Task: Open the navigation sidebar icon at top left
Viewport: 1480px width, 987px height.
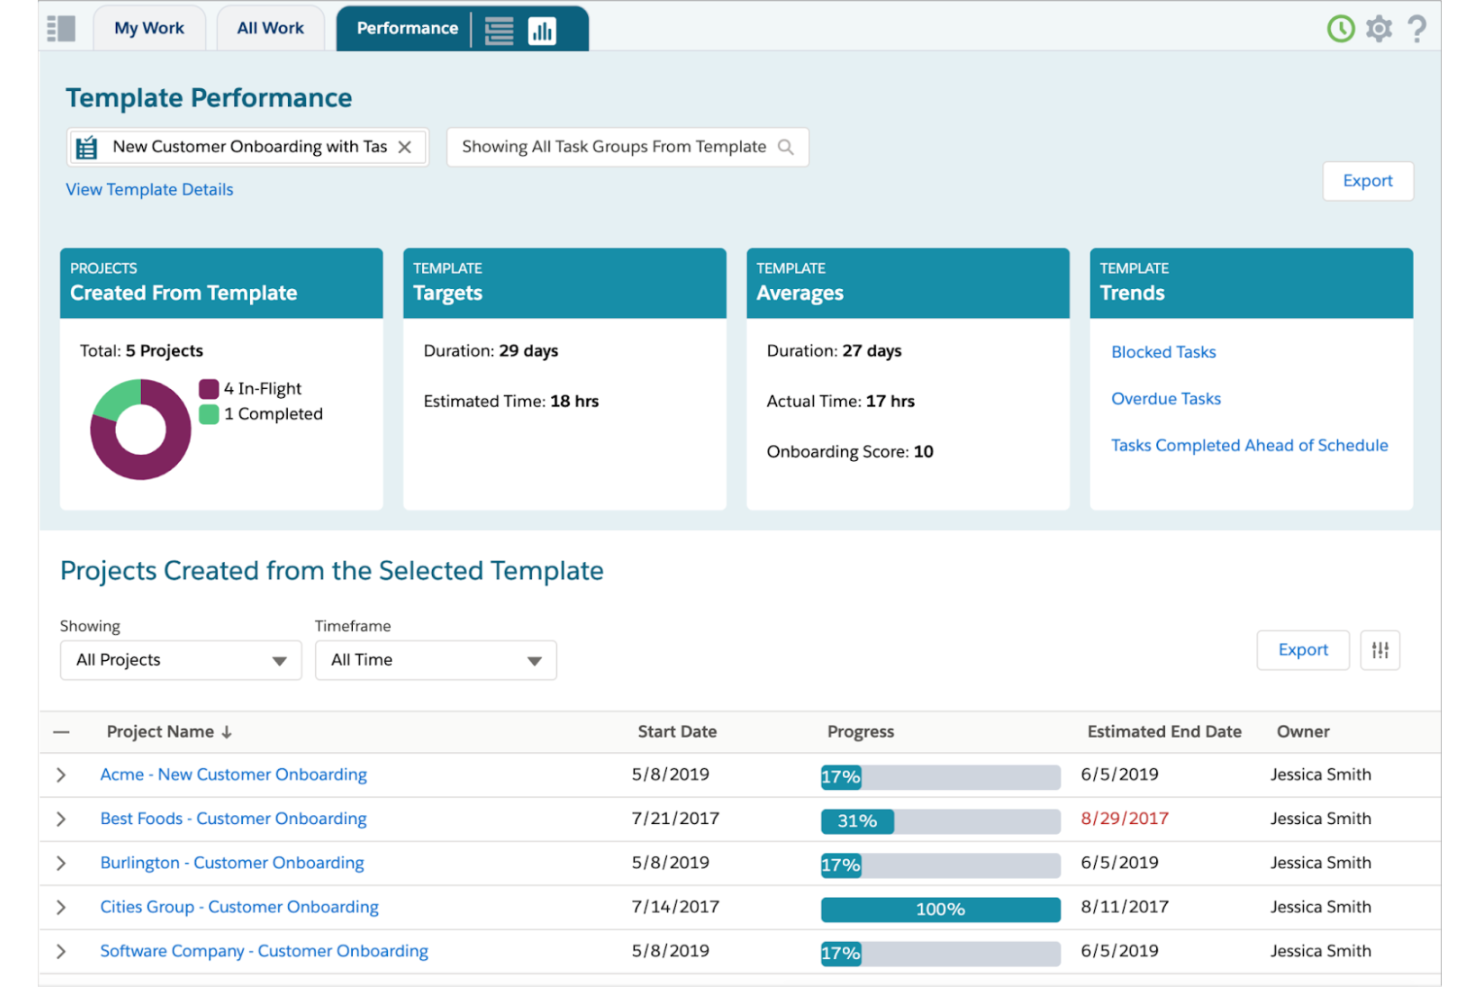Action: click(x=62, y=28)
